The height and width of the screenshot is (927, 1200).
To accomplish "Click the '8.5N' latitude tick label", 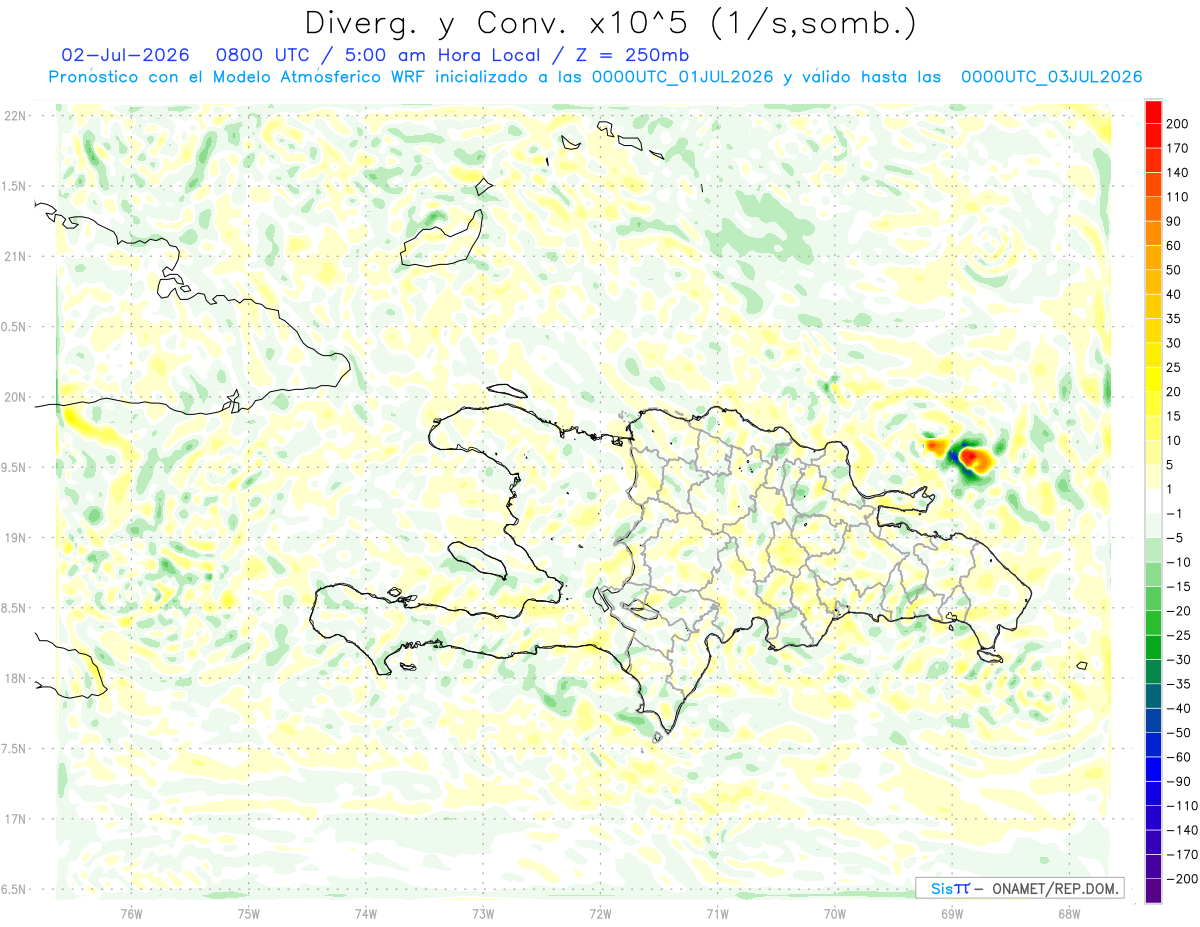I will [x=14, y=608].
